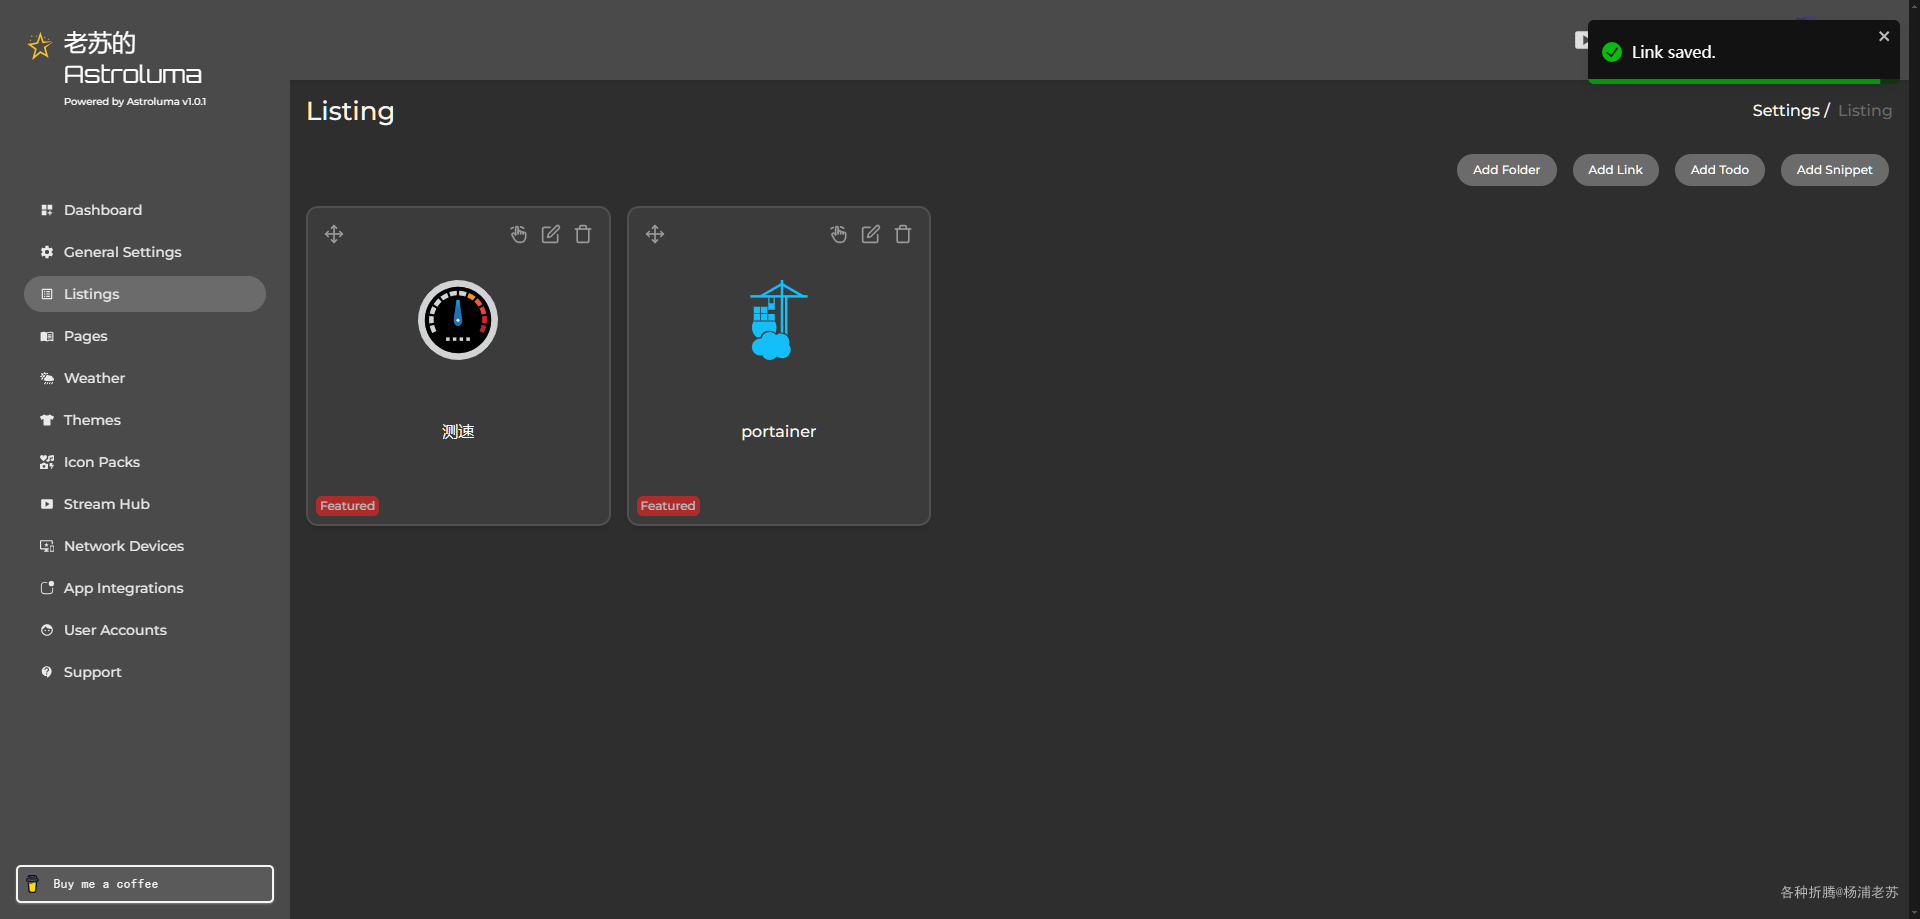Click the move handle on portainer card
Screen dimensions: 1920x919
pyautogui.click(x=655, y=234)
